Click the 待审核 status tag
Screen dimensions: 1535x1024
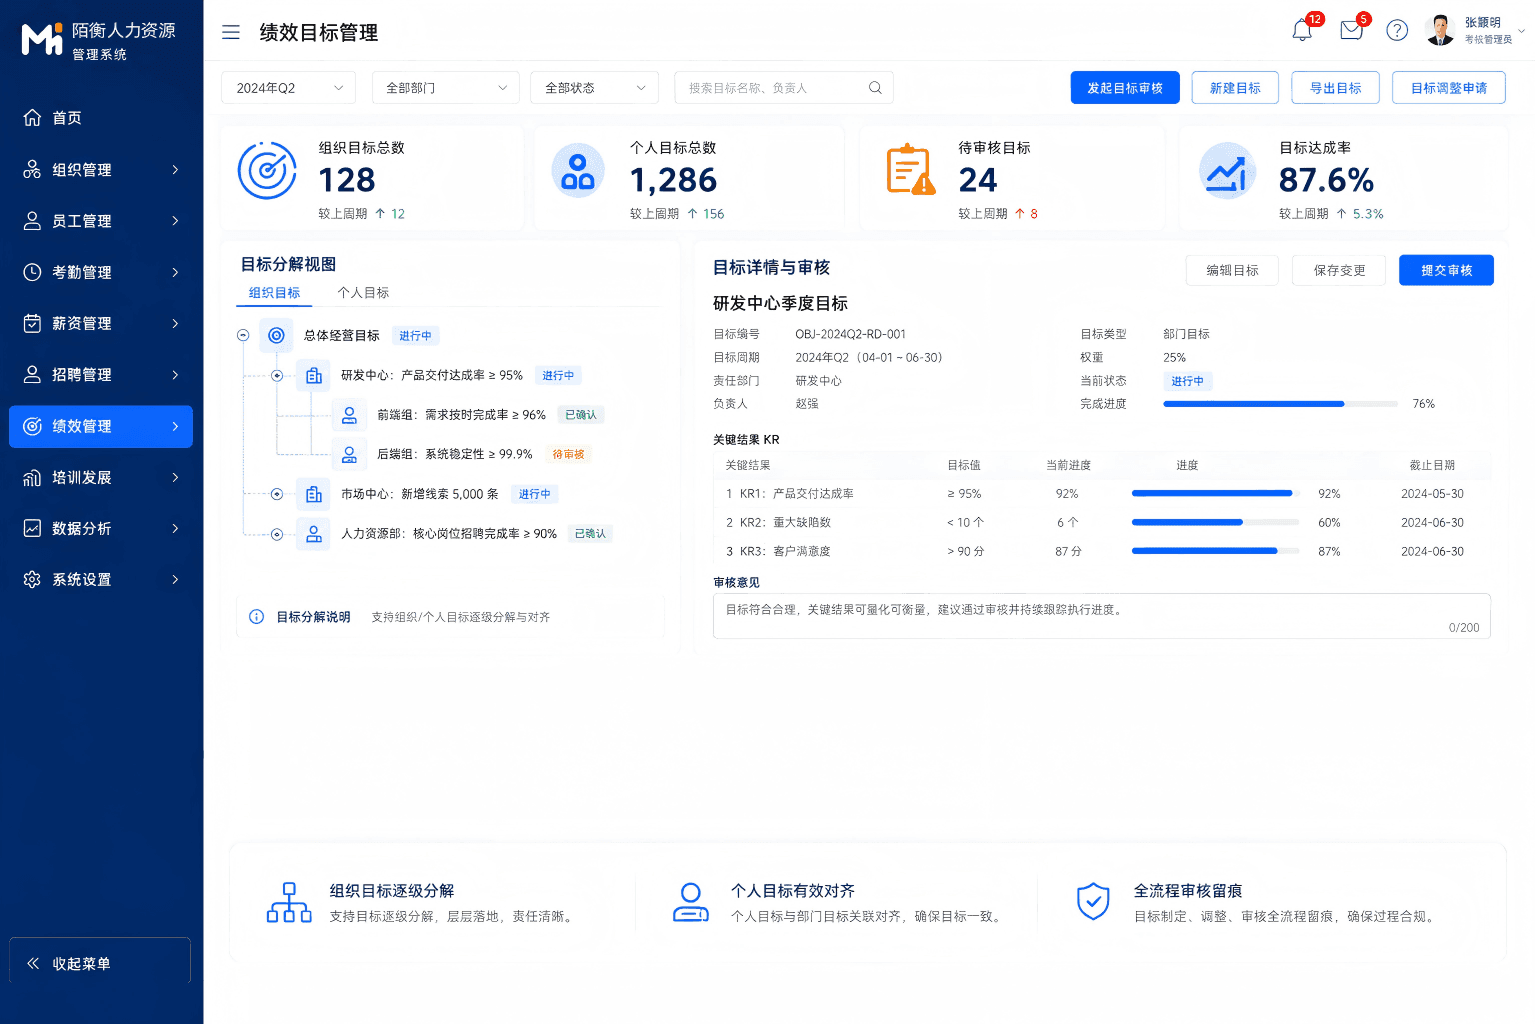coord(568,454)
